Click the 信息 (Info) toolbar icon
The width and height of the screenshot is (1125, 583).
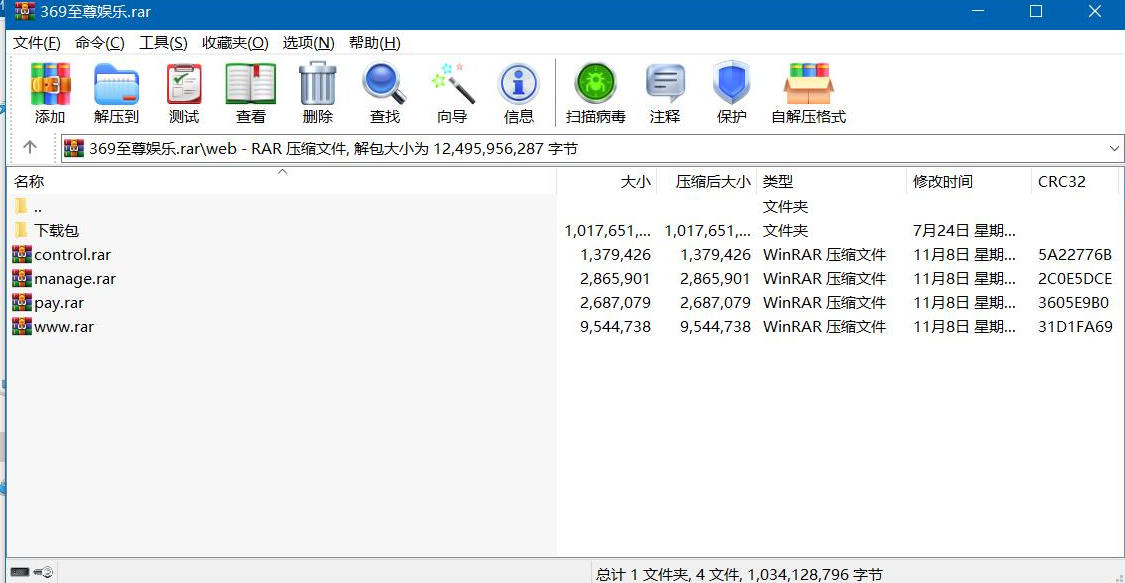pyautogui.click(x=518, y=92)
